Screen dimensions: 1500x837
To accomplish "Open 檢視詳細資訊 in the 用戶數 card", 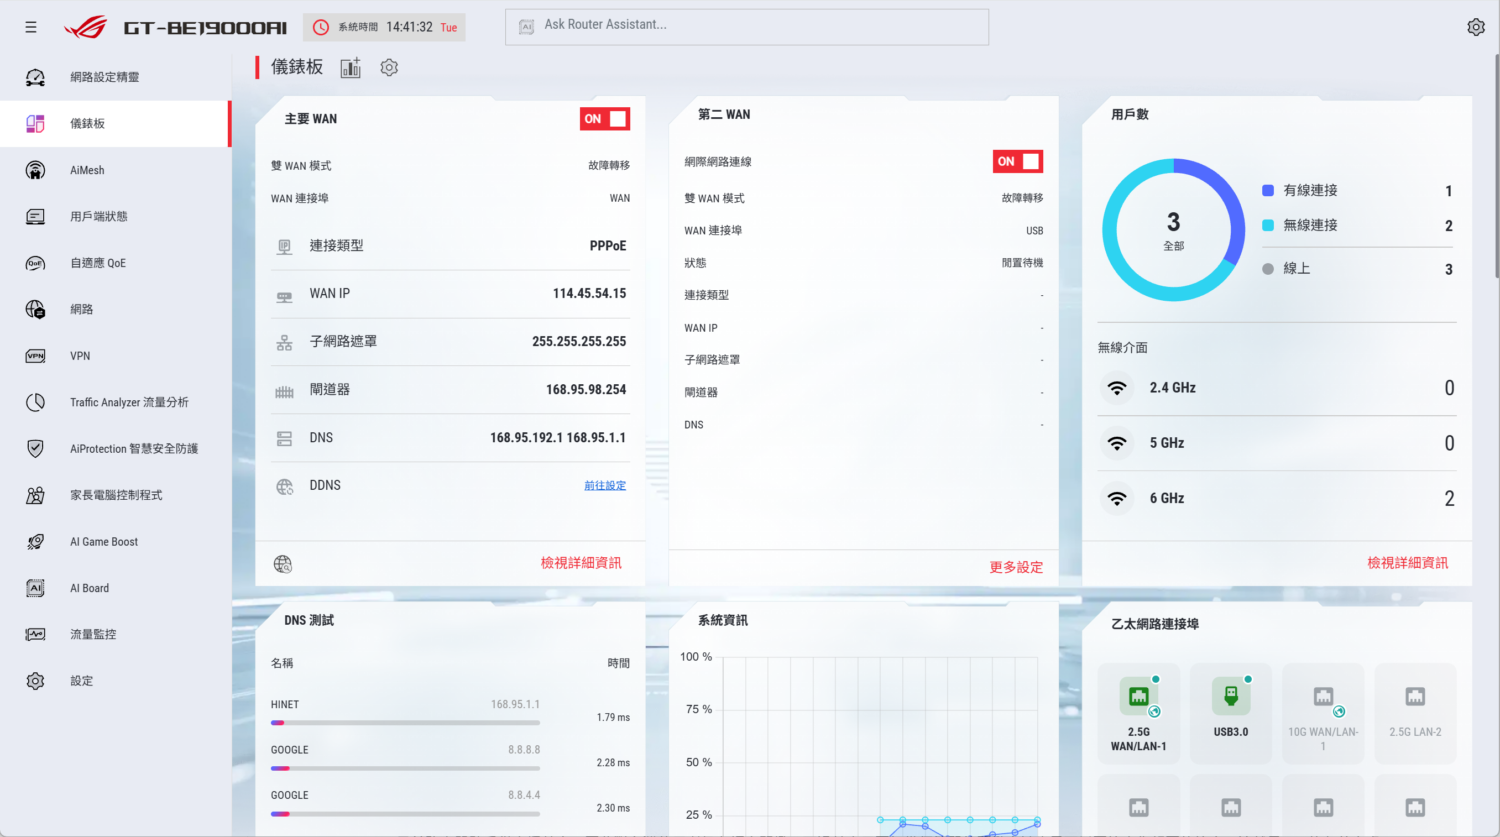I will tap(1408, 563).
